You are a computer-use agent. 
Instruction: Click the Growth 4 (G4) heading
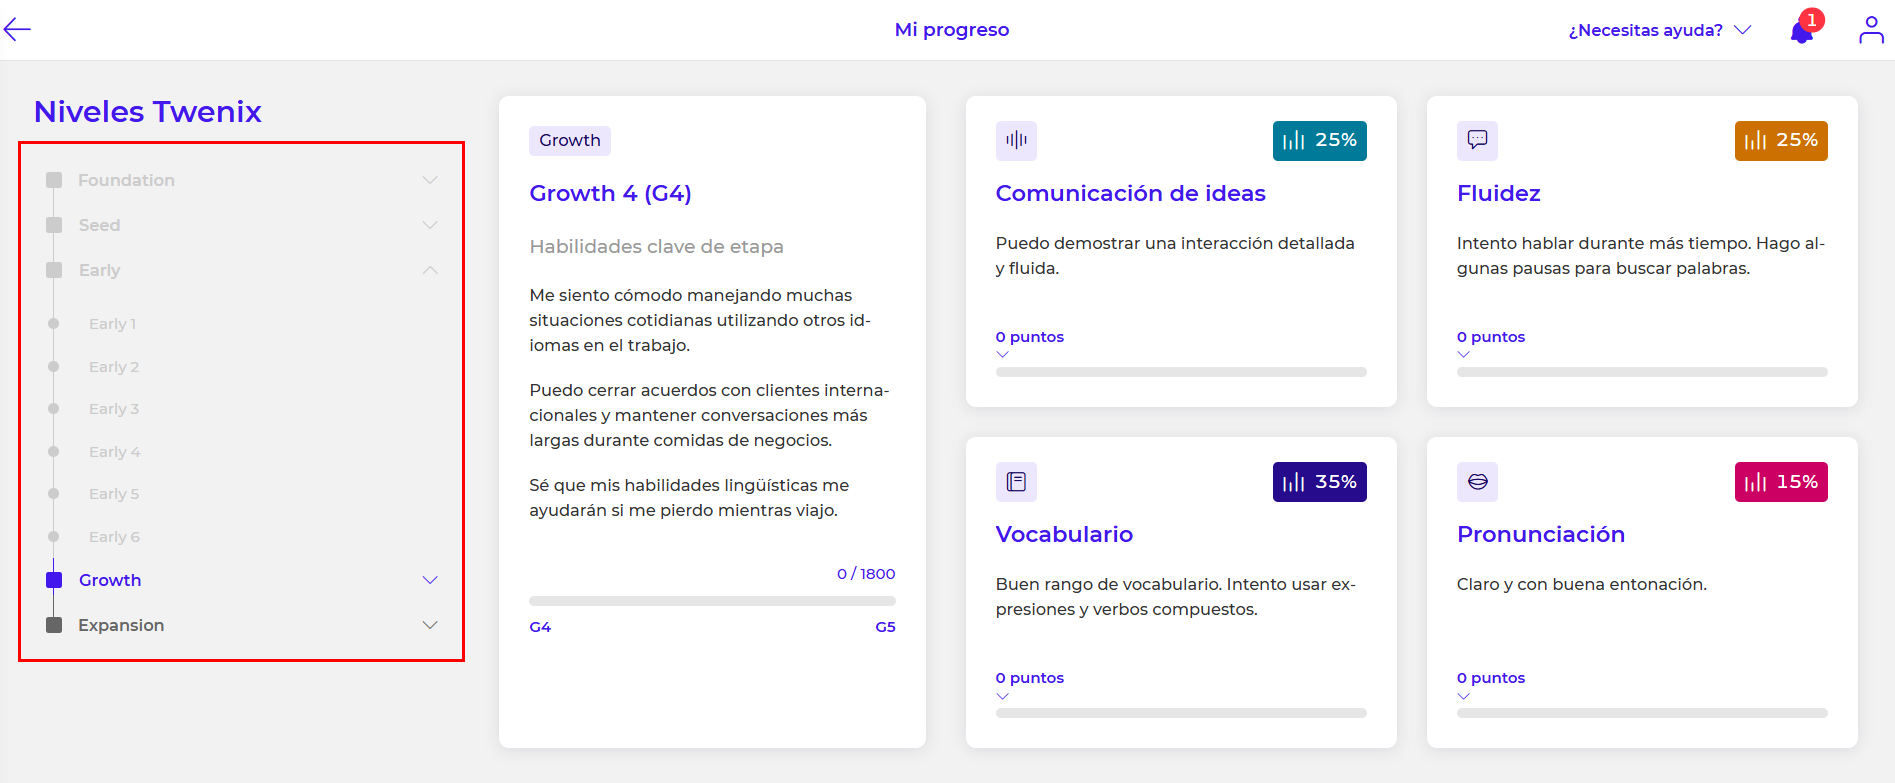click(x=610, y=193)
